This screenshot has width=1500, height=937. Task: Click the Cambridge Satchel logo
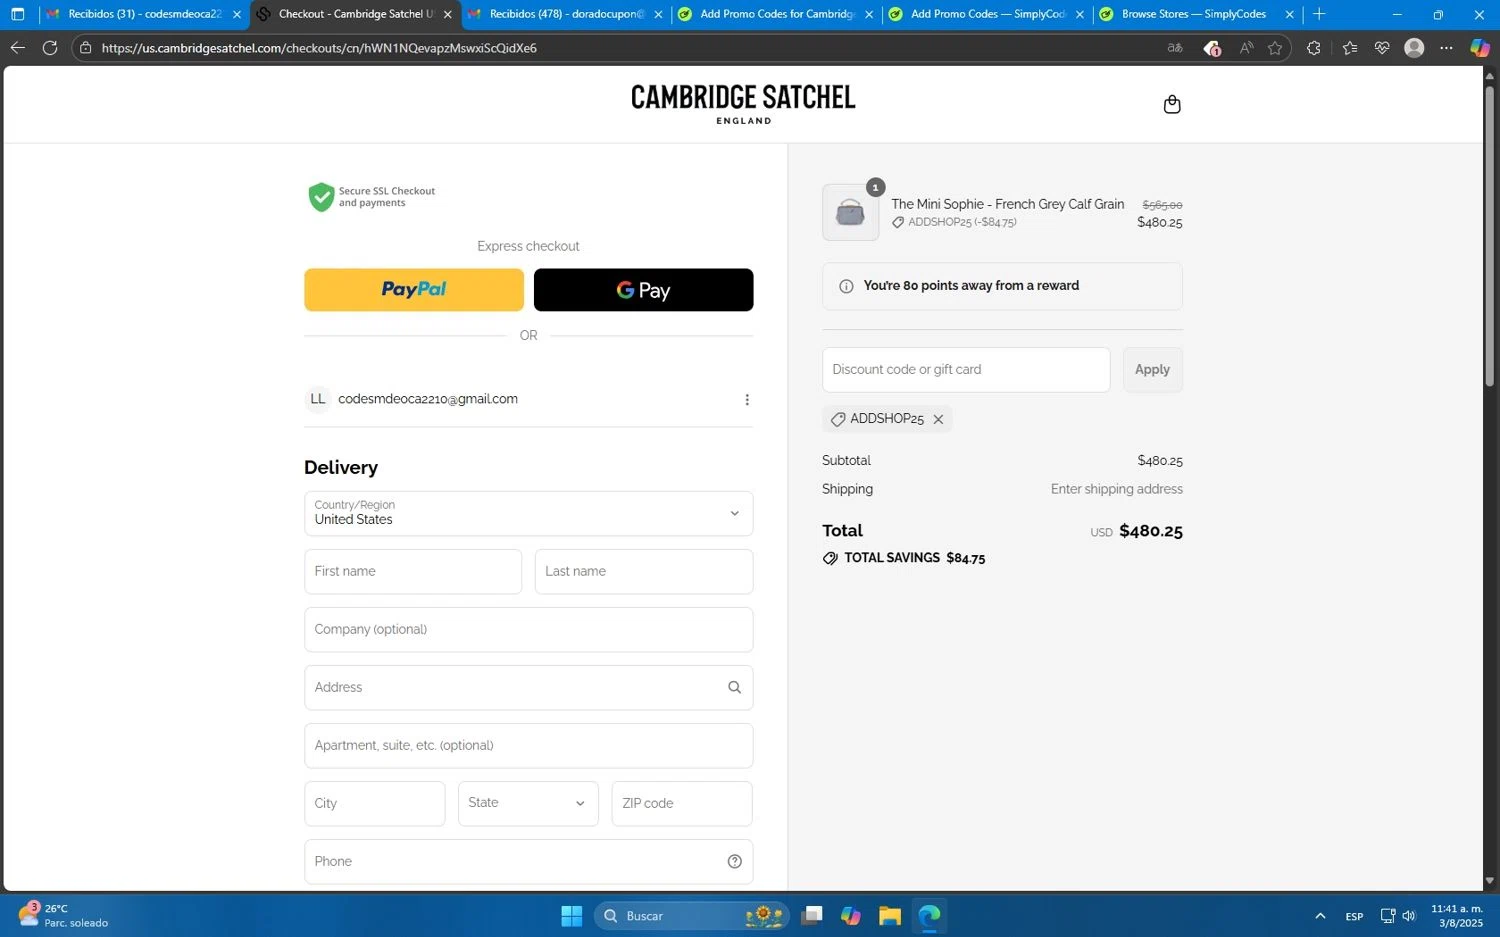743,103
